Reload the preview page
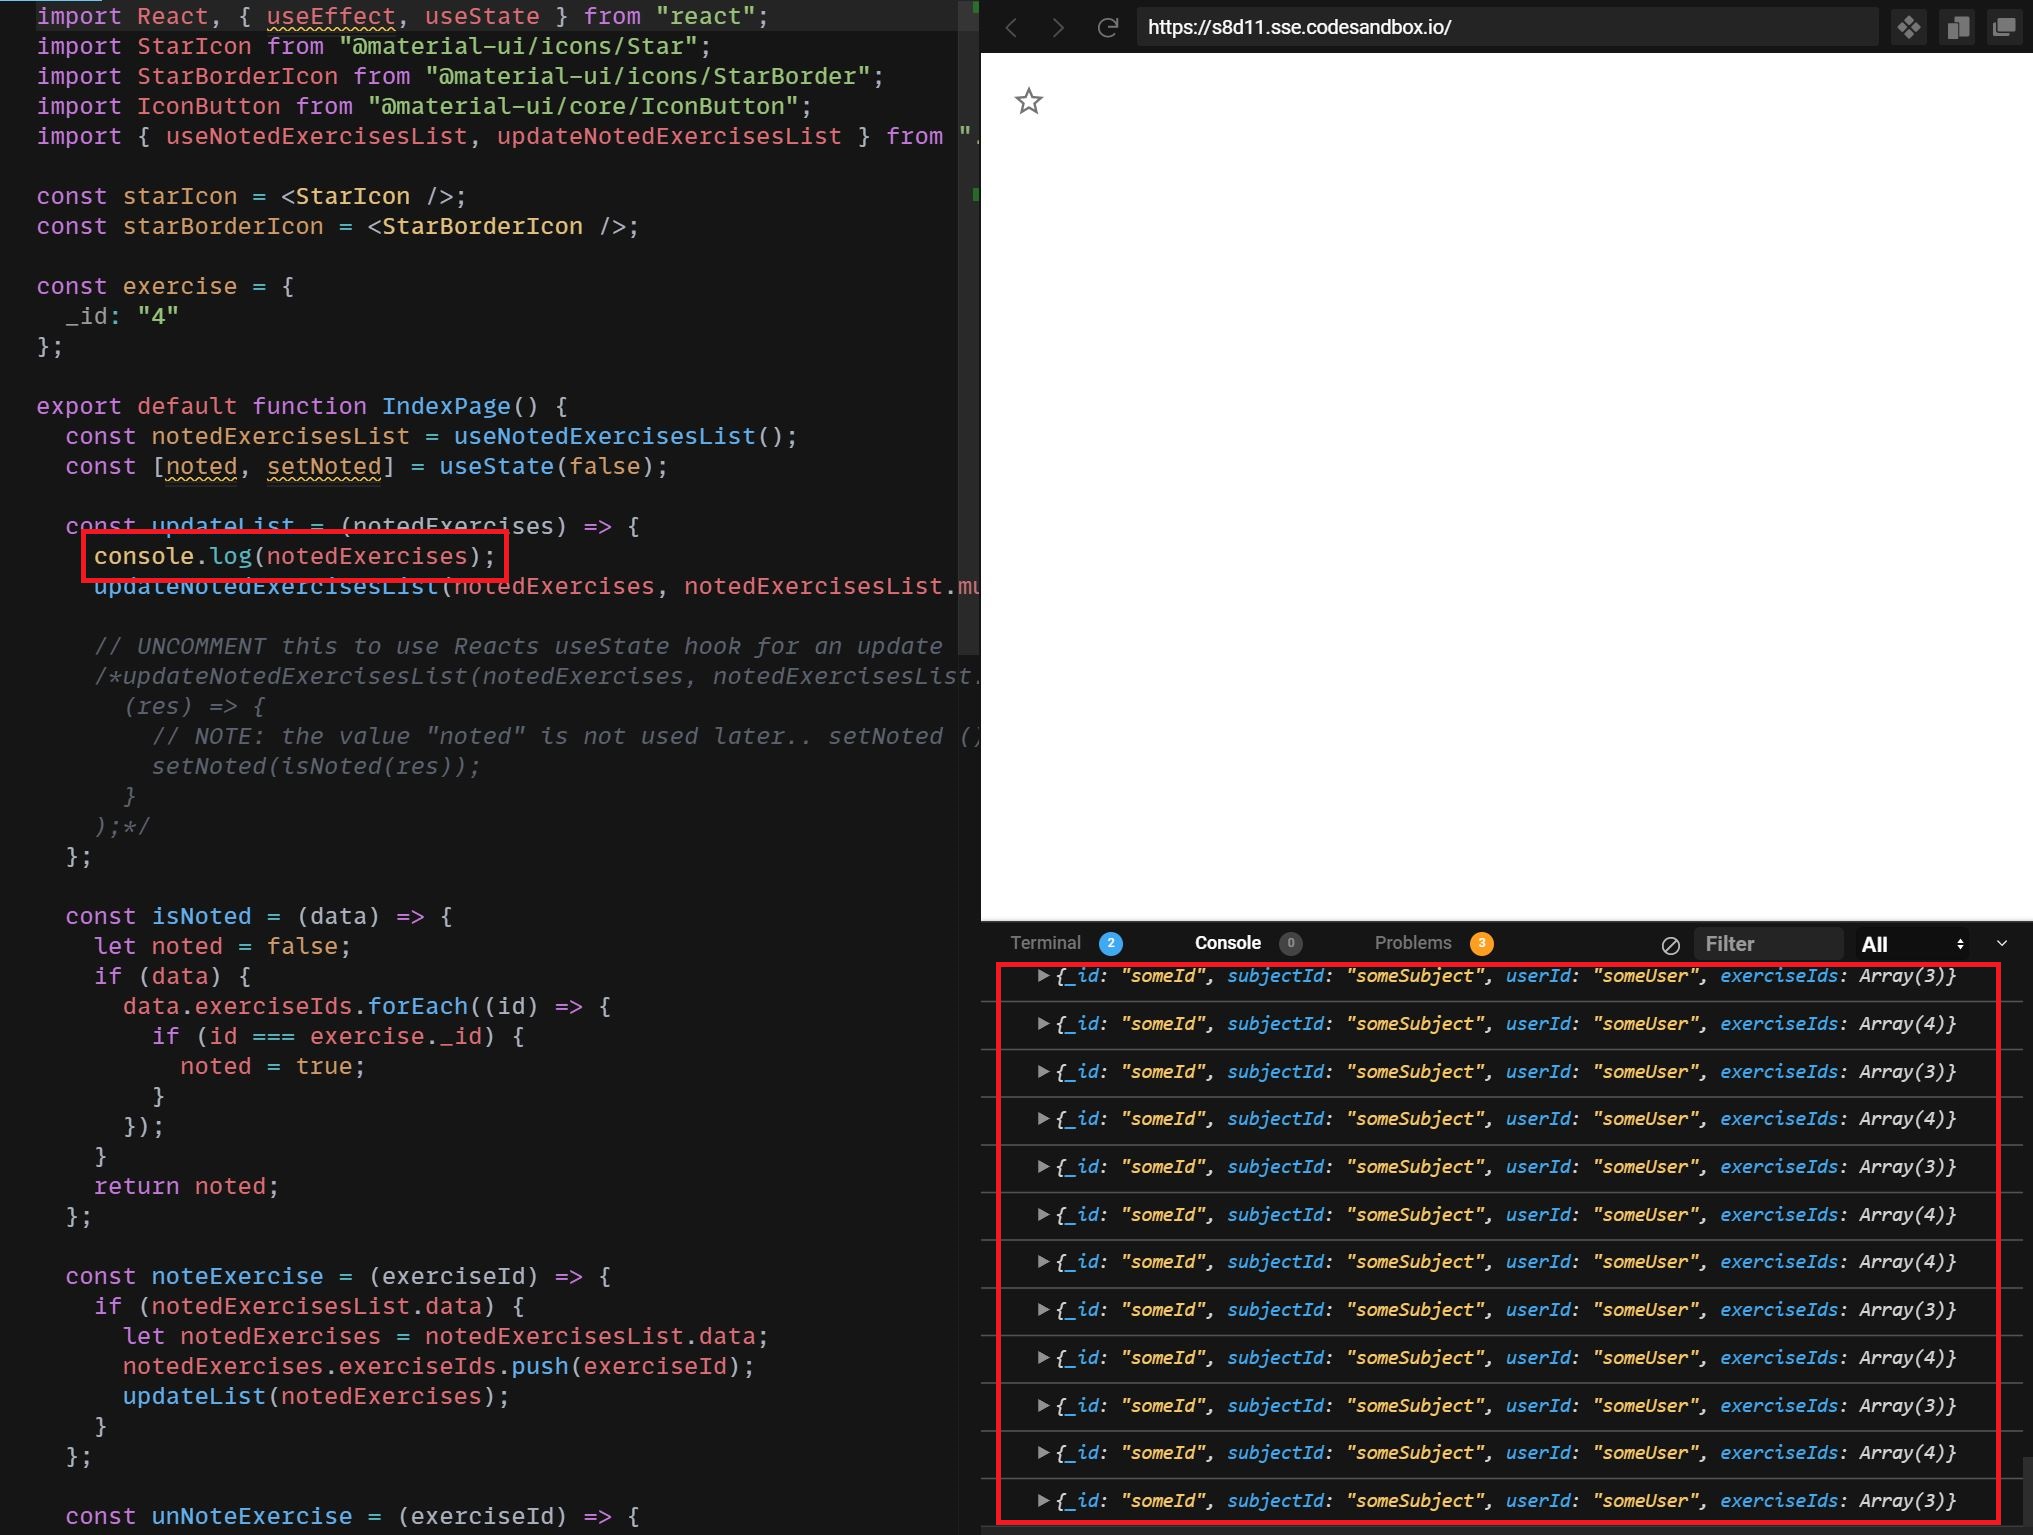This screenshot has width=2033, height=1535. pos(1108,27)
